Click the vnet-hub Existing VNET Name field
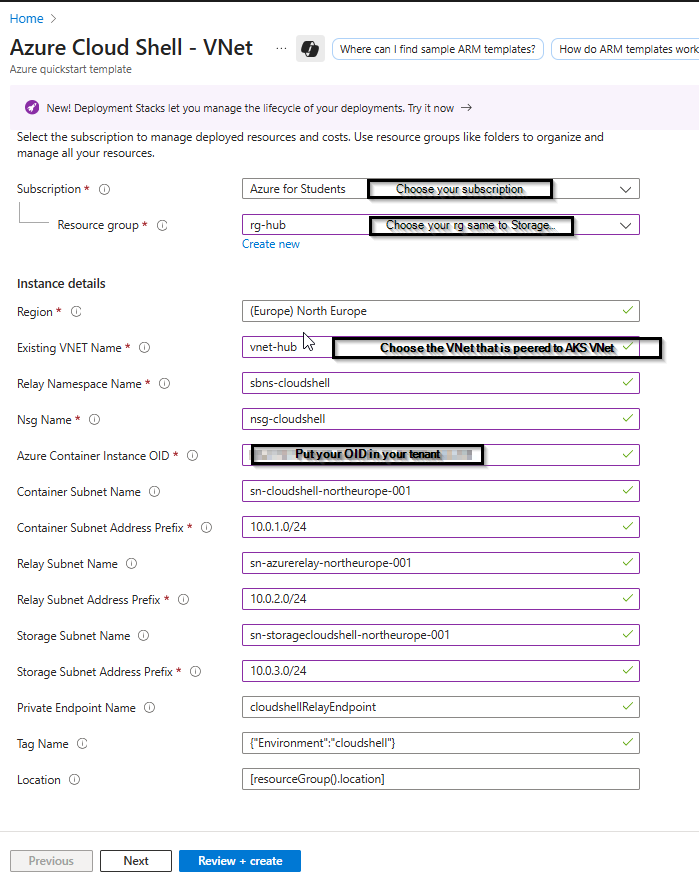This screenshot has height=887, width=699. 441,347
